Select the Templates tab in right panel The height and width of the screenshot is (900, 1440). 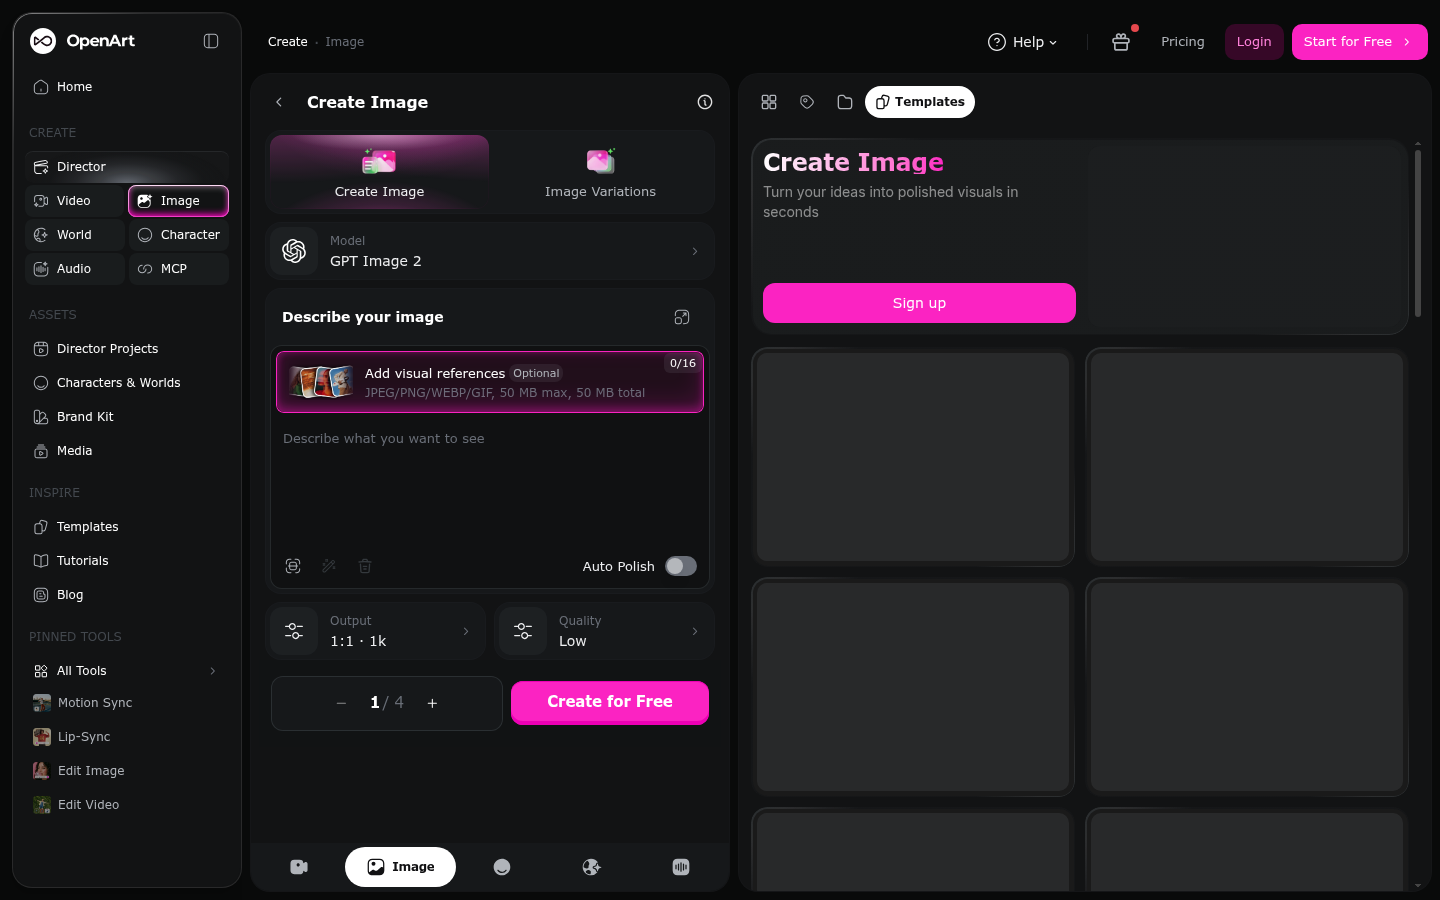[x=920, y=102]
